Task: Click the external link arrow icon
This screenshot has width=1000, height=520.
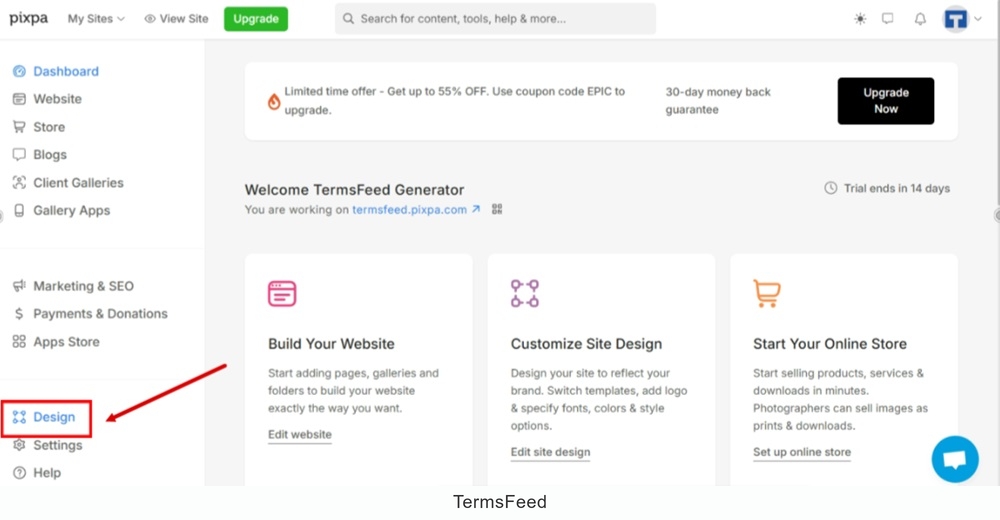Action: pos(476,209)
